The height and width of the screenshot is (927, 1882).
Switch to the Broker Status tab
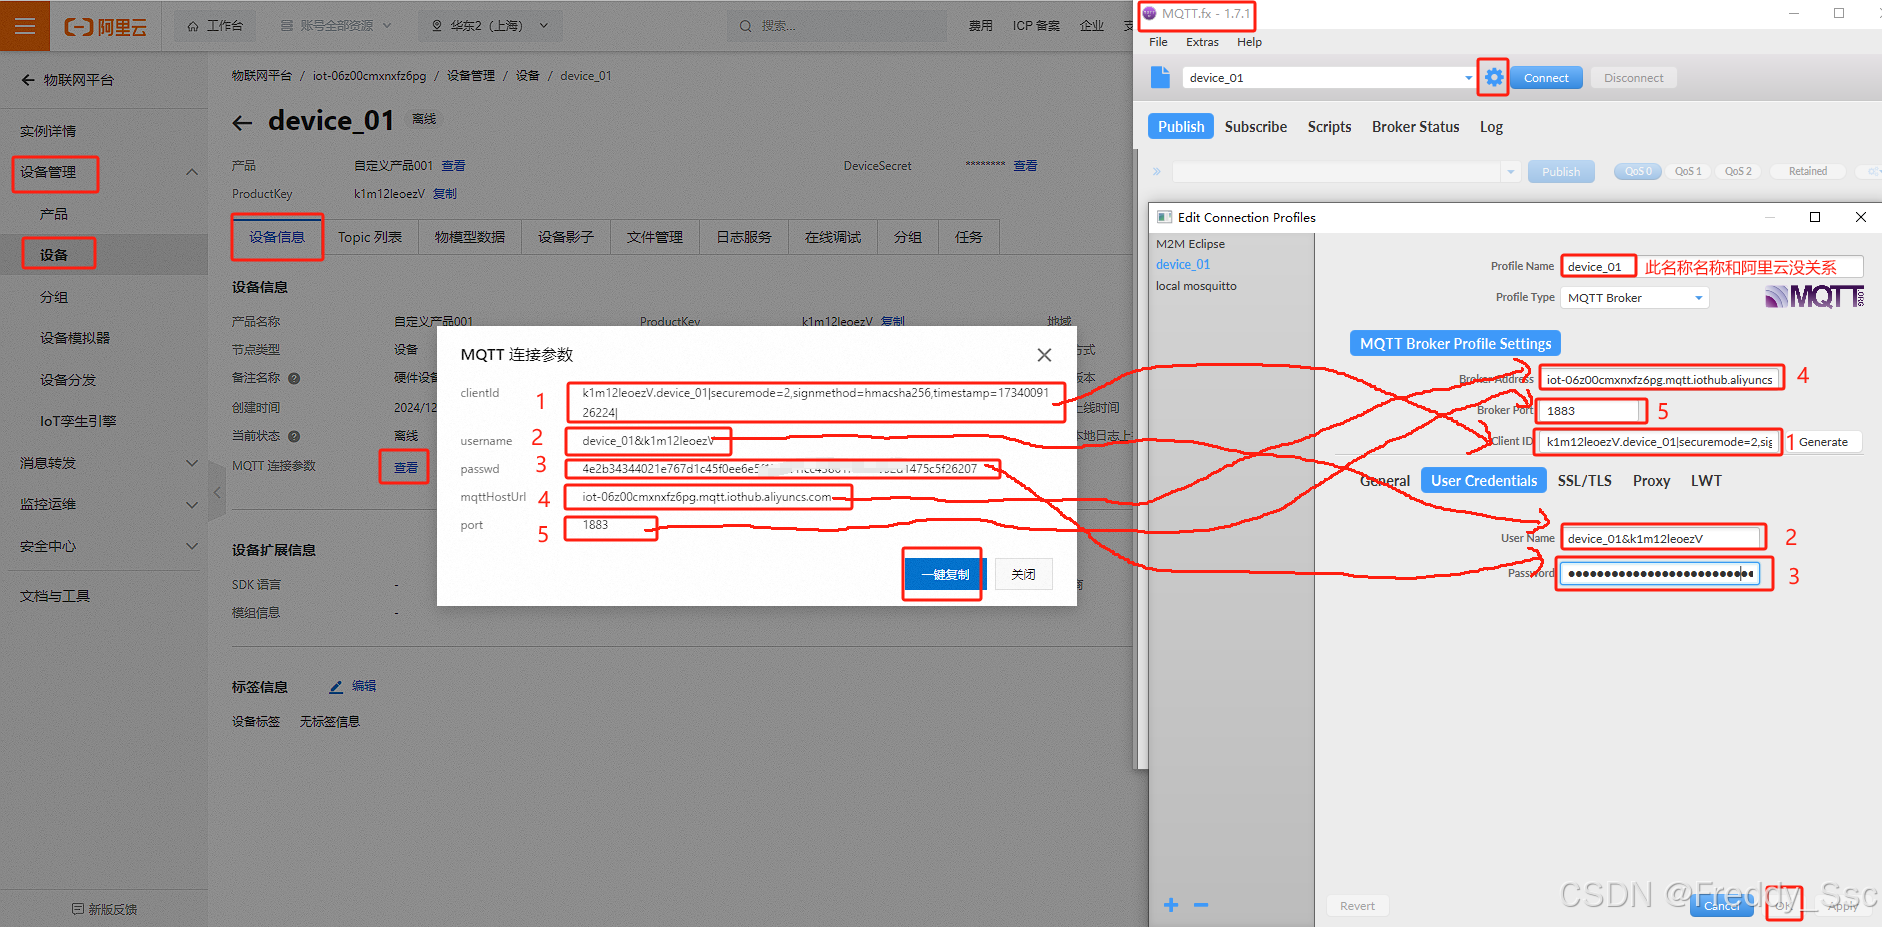coord(1415,127)
